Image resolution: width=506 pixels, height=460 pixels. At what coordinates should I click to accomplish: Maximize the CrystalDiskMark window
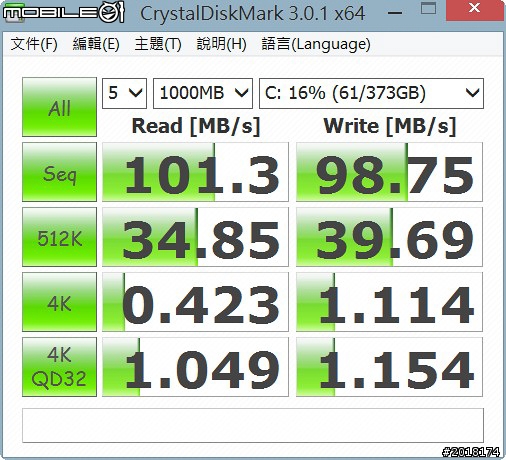[x=428, y=9]
